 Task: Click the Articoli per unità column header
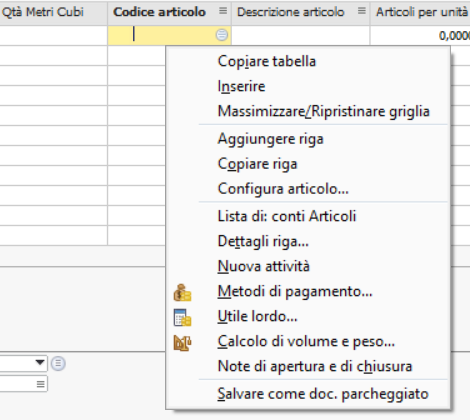coord(420,12)
